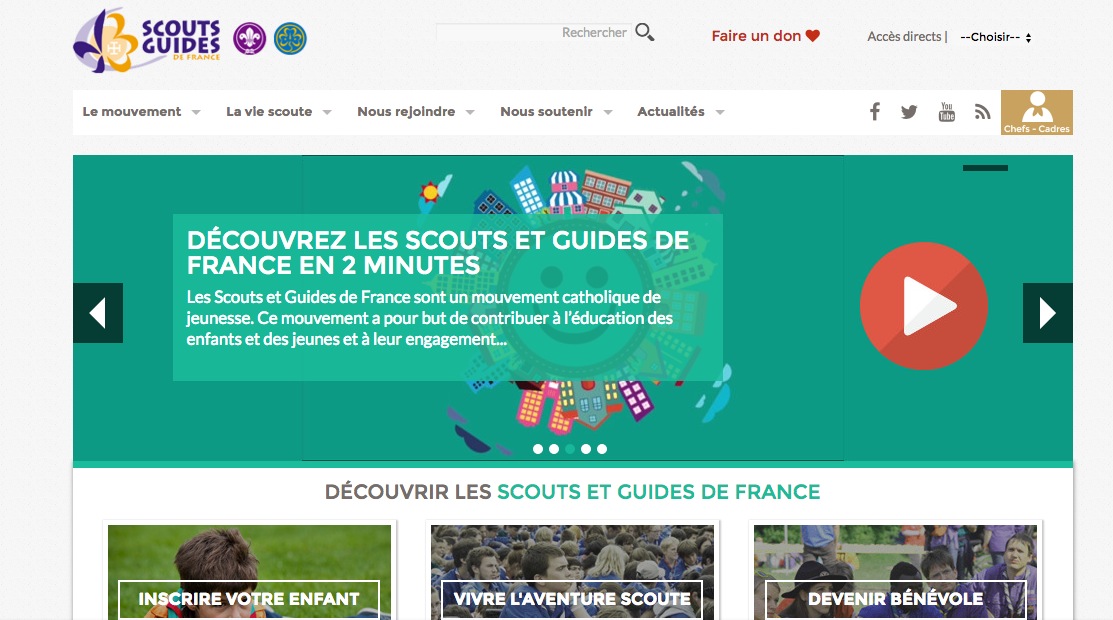Click the Scouts et Guides de France logo
Viewport: 1113px width, 620px height.
[x=147, y=40]
